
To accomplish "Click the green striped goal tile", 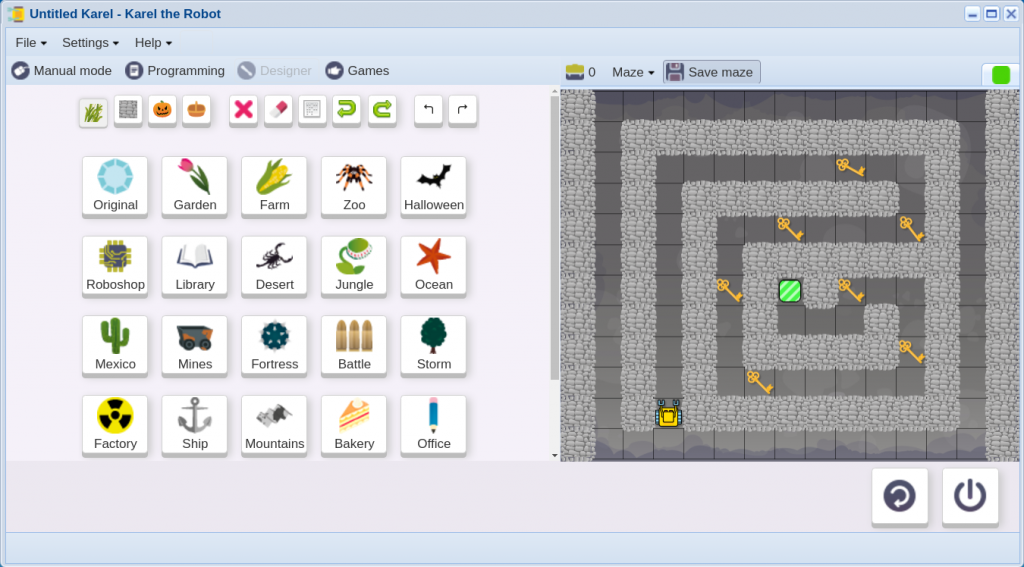I will tap(790, 291).
